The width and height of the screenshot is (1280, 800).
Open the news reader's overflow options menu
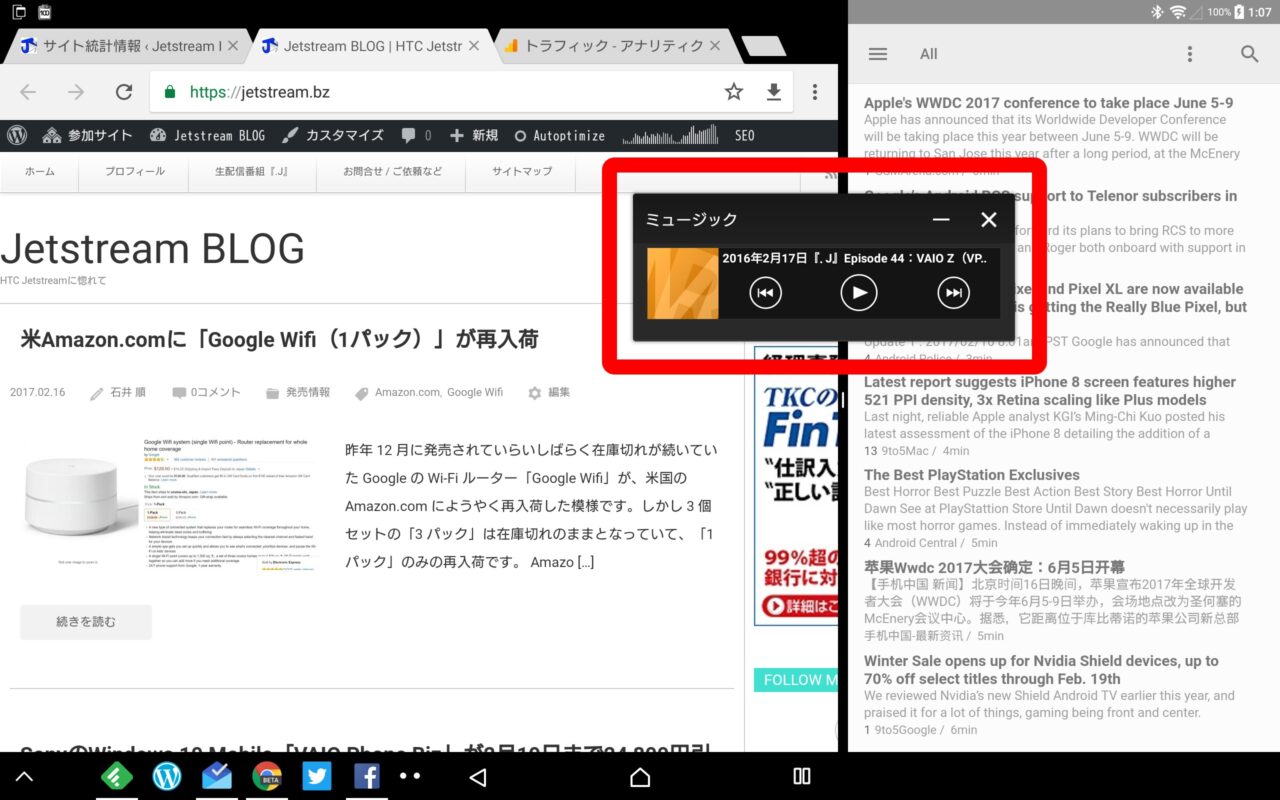click(1189, 54)
